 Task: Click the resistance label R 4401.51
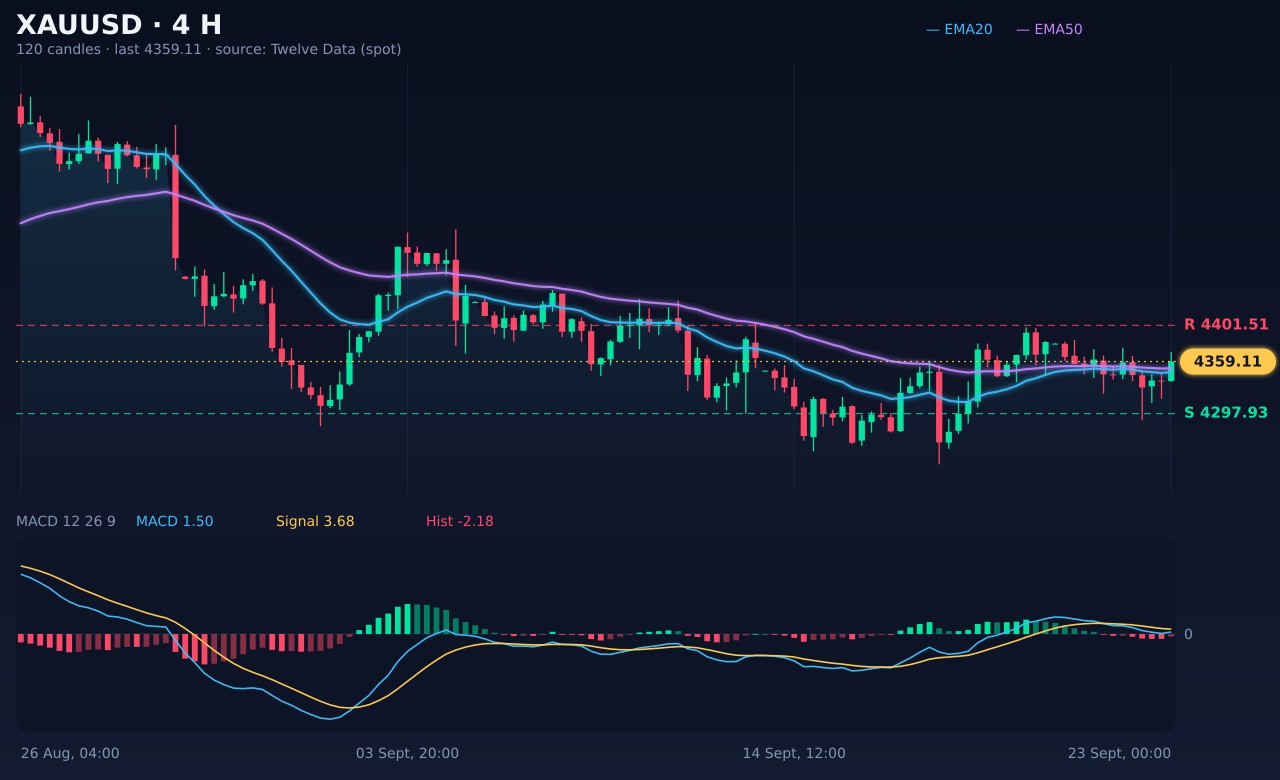point(1226,324)
